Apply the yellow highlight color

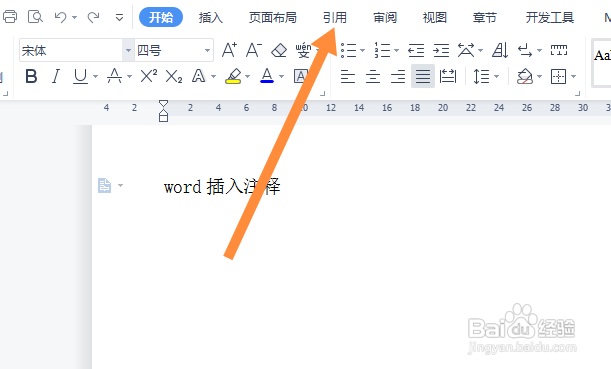233,76
